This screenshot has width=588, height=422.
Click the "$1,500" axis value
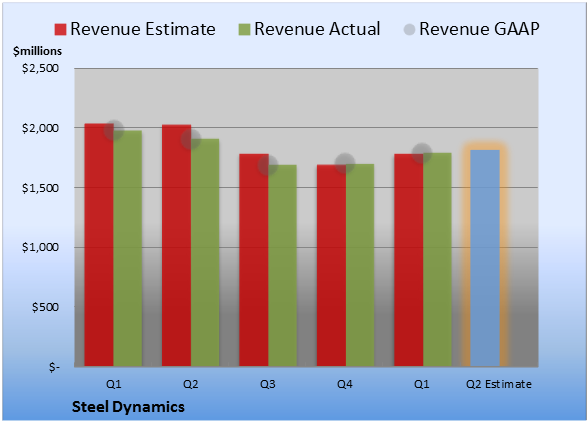pyautogui.click(x=40, y=188)
